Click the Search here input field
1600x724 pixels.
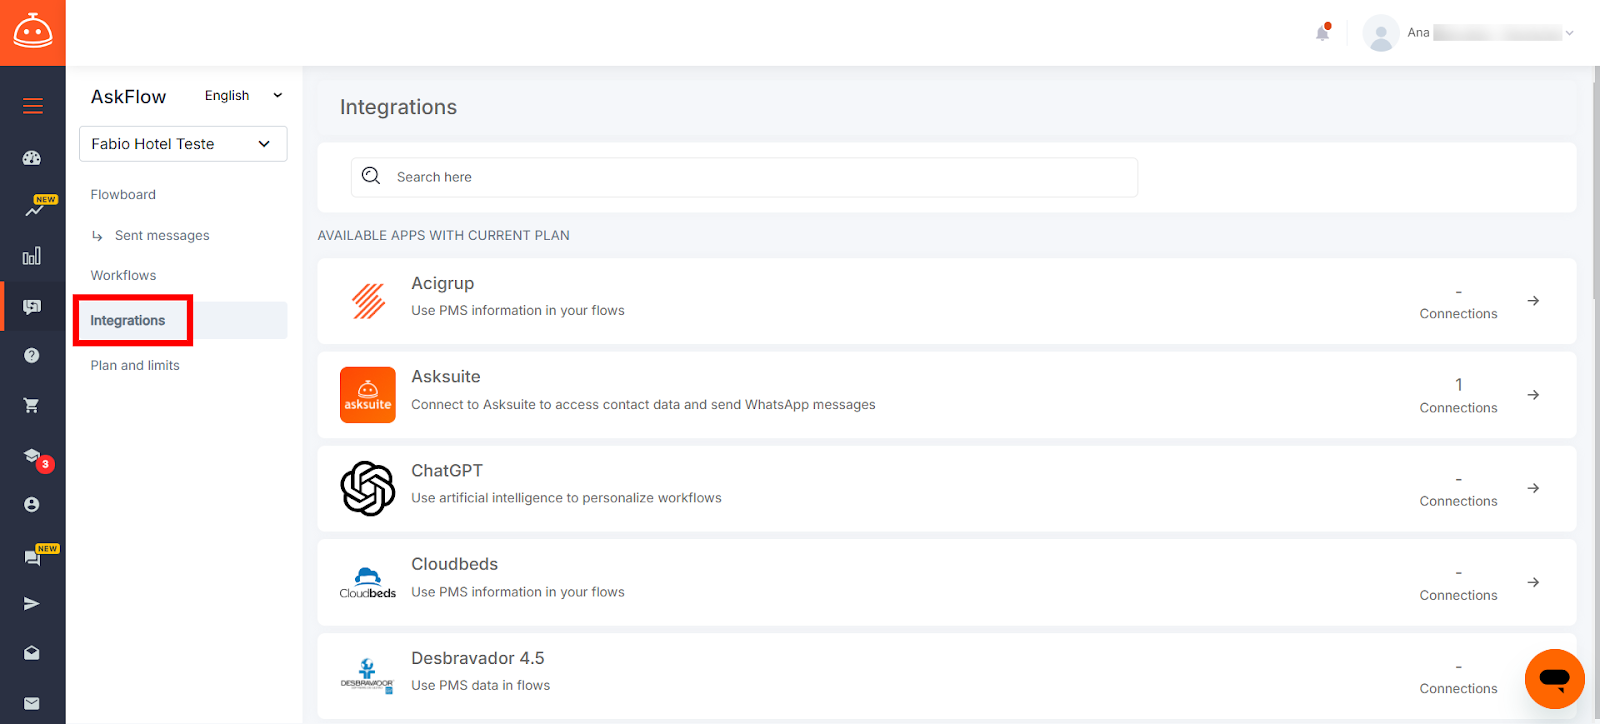[744, 177]
